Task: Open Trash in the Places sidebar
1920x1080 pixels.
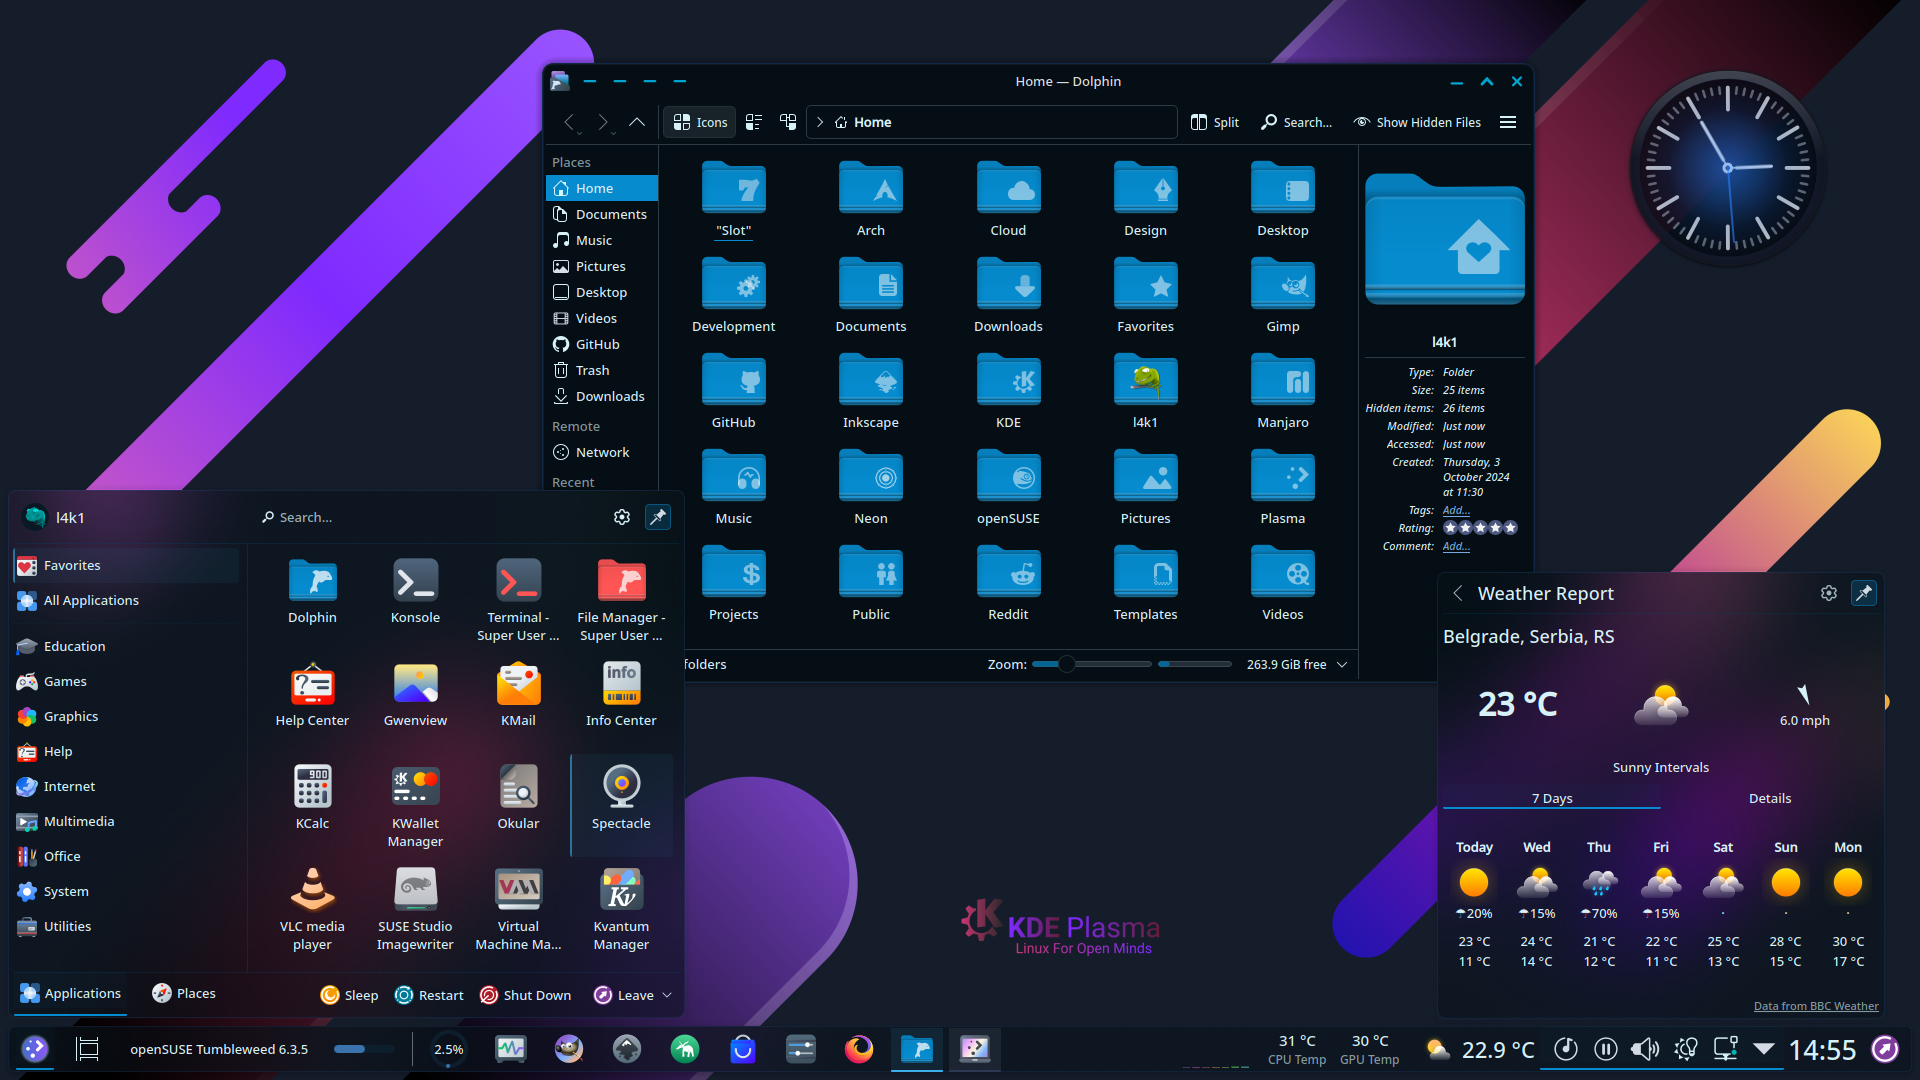Action: 602,370
